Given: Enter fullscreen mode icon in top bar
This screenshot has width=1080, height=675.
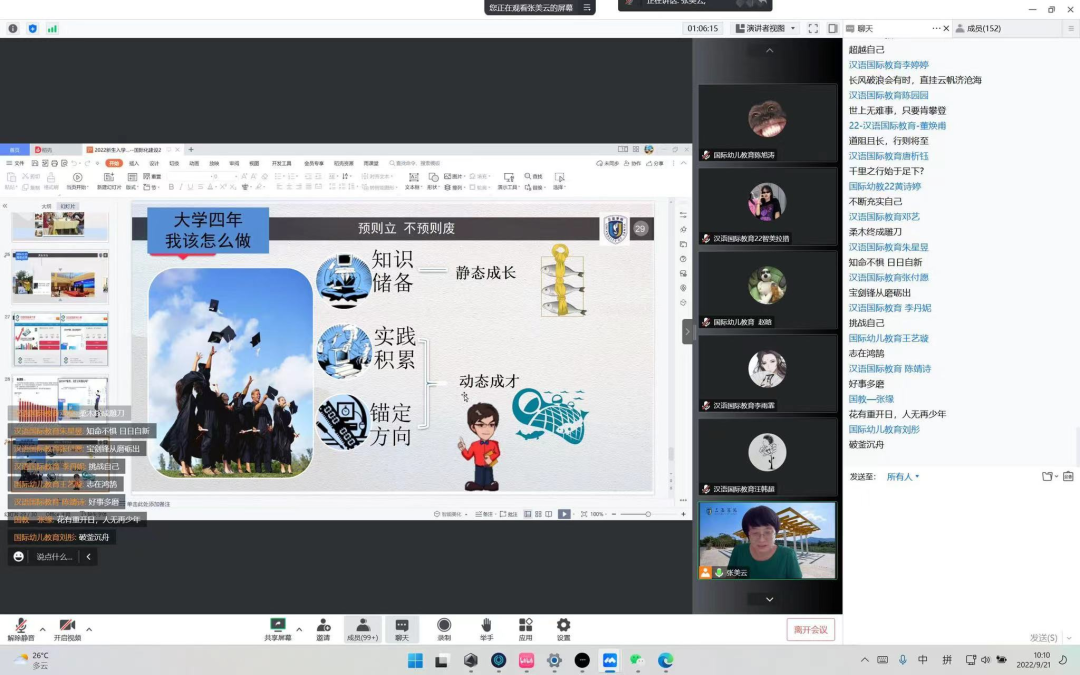Looking at the screenshot, I should [812, 29].
